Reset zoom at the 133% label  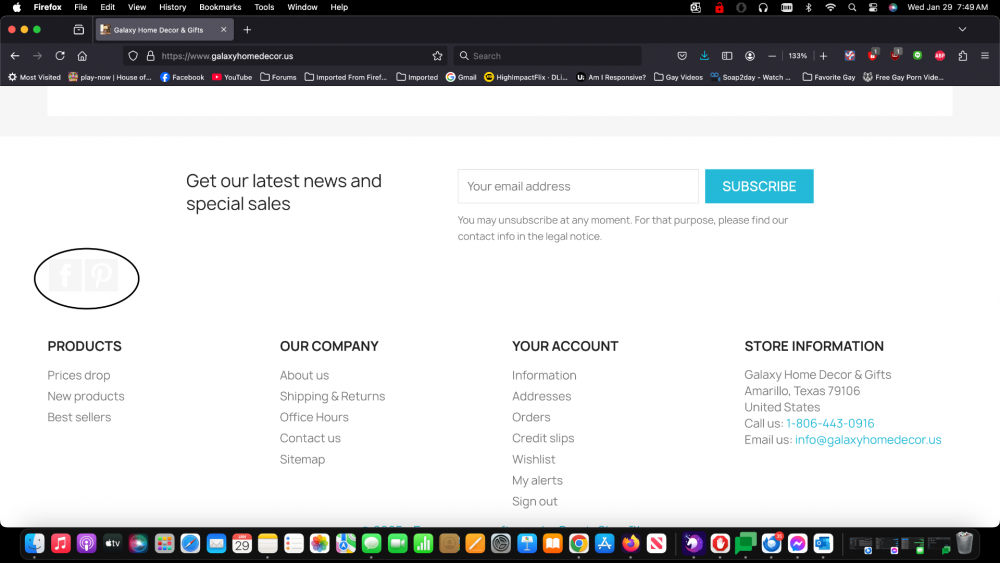797,56
